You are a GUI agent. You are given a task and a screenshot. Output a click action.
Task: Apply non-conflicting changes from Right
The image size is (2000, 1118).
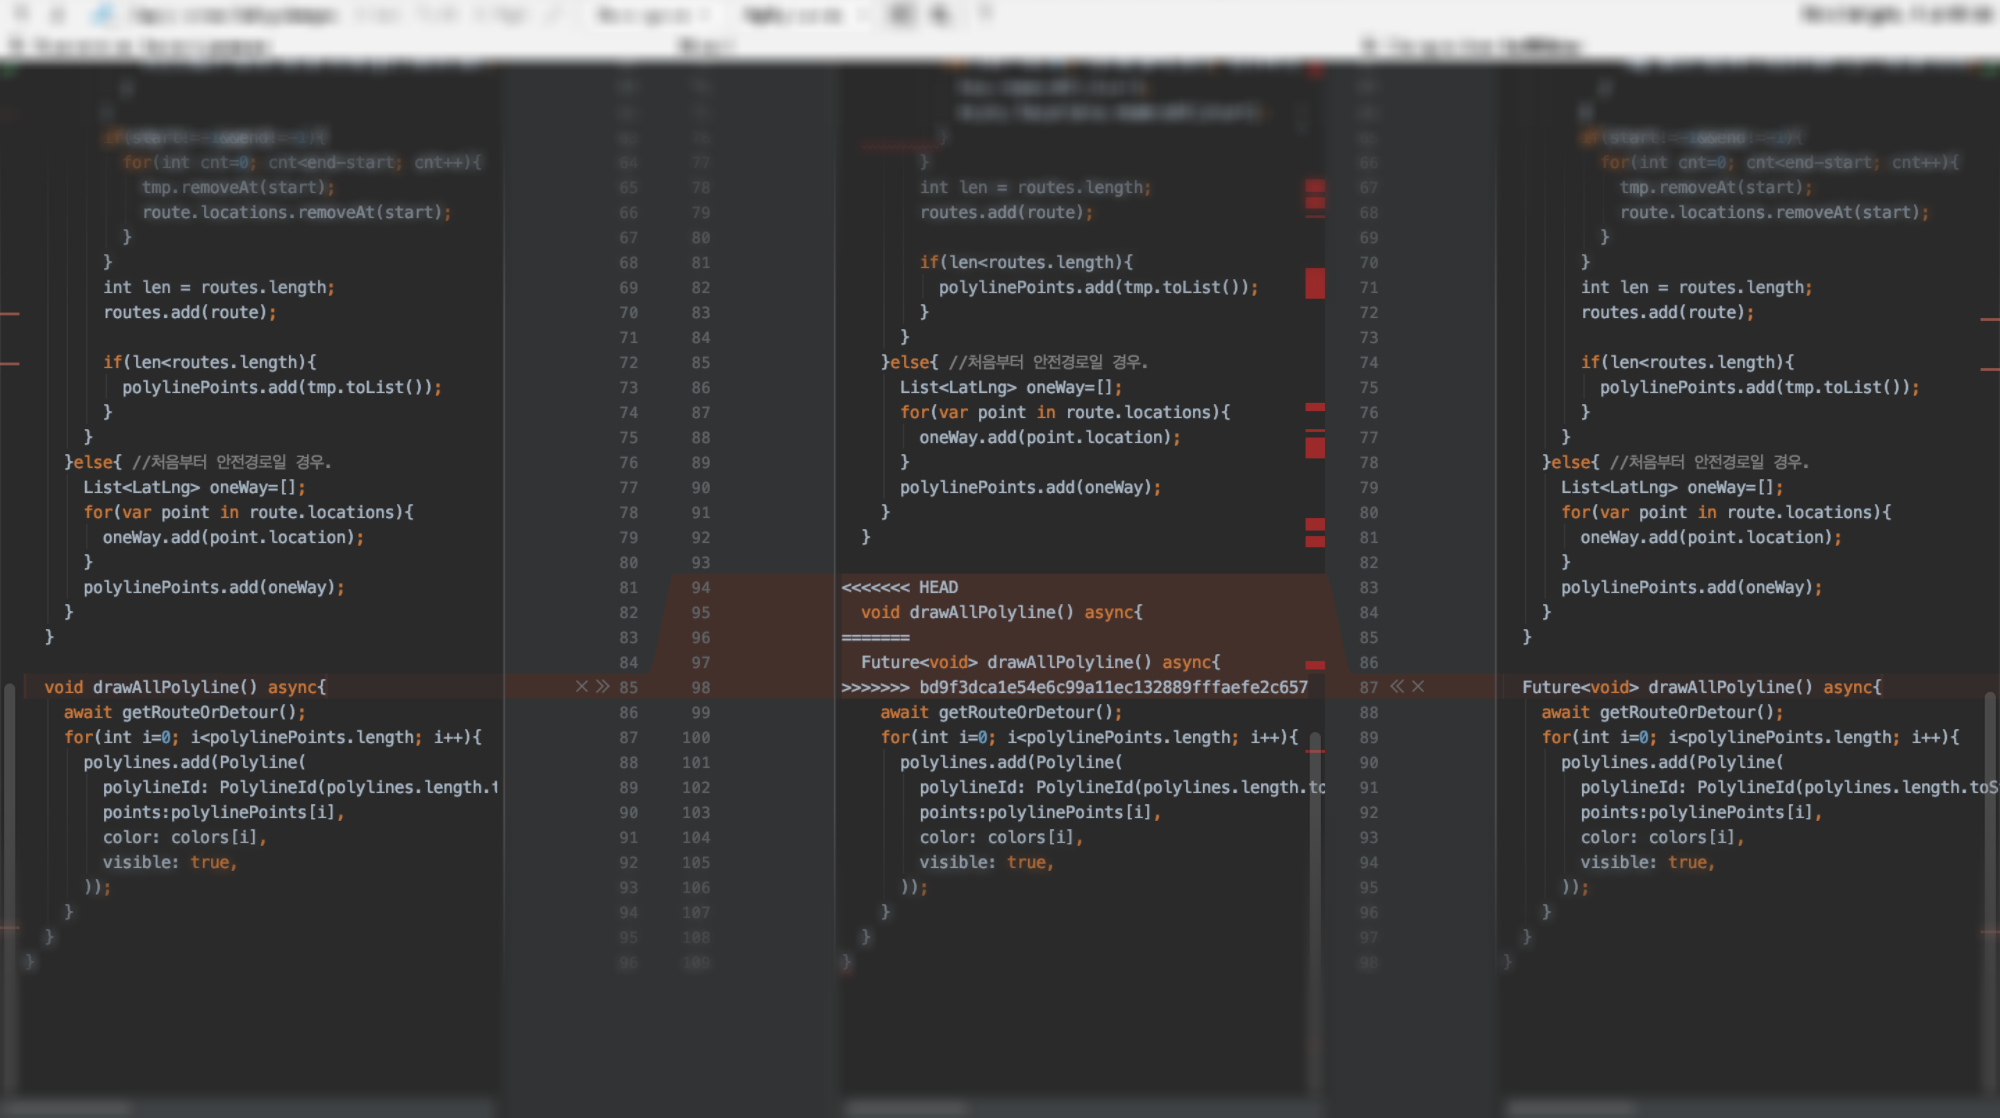point(500,14)
